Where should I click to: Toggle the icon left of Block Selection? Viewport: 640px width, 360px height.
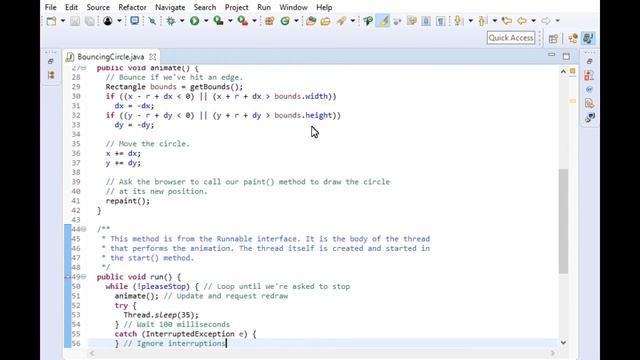tap(411, 21)
